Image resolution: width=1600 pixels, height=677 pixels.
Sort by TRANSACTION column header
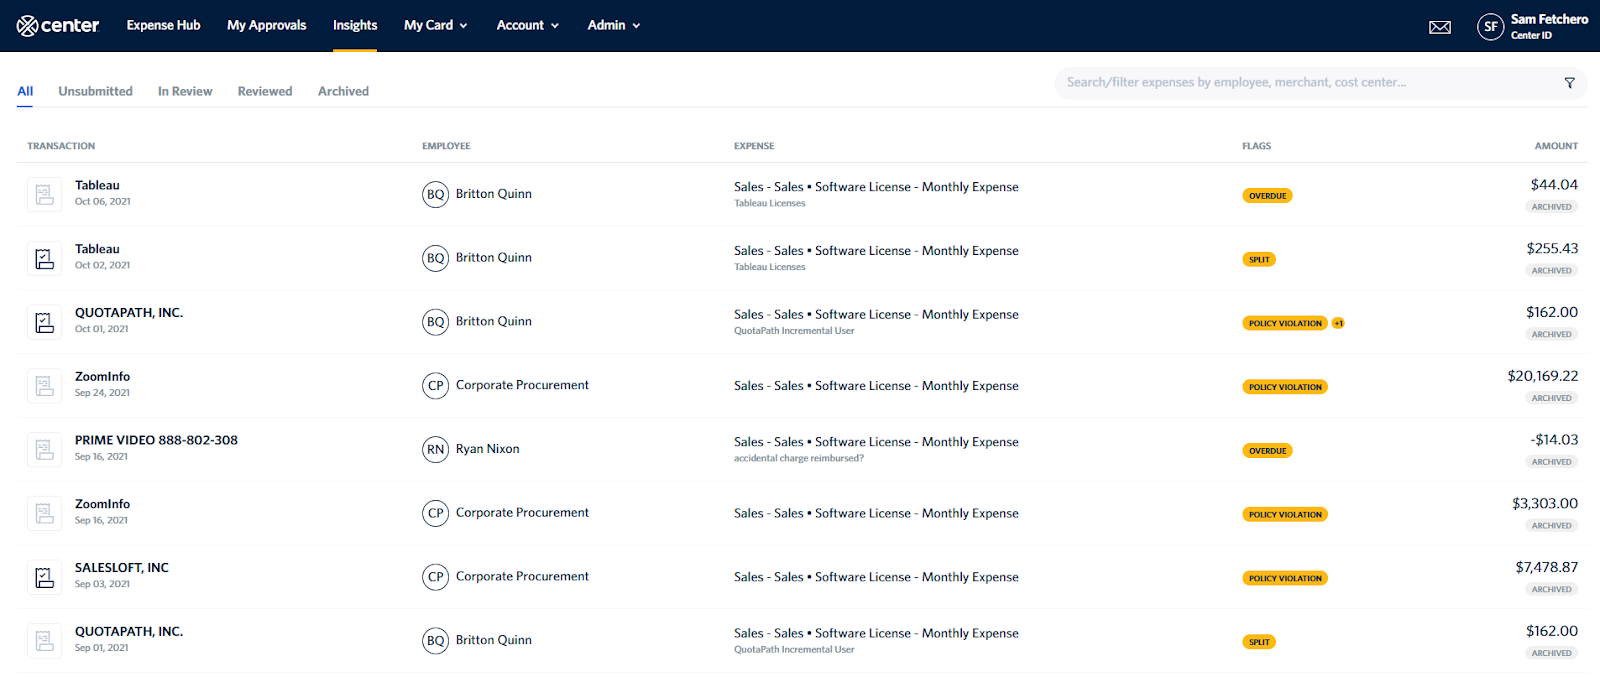(61, 146)
